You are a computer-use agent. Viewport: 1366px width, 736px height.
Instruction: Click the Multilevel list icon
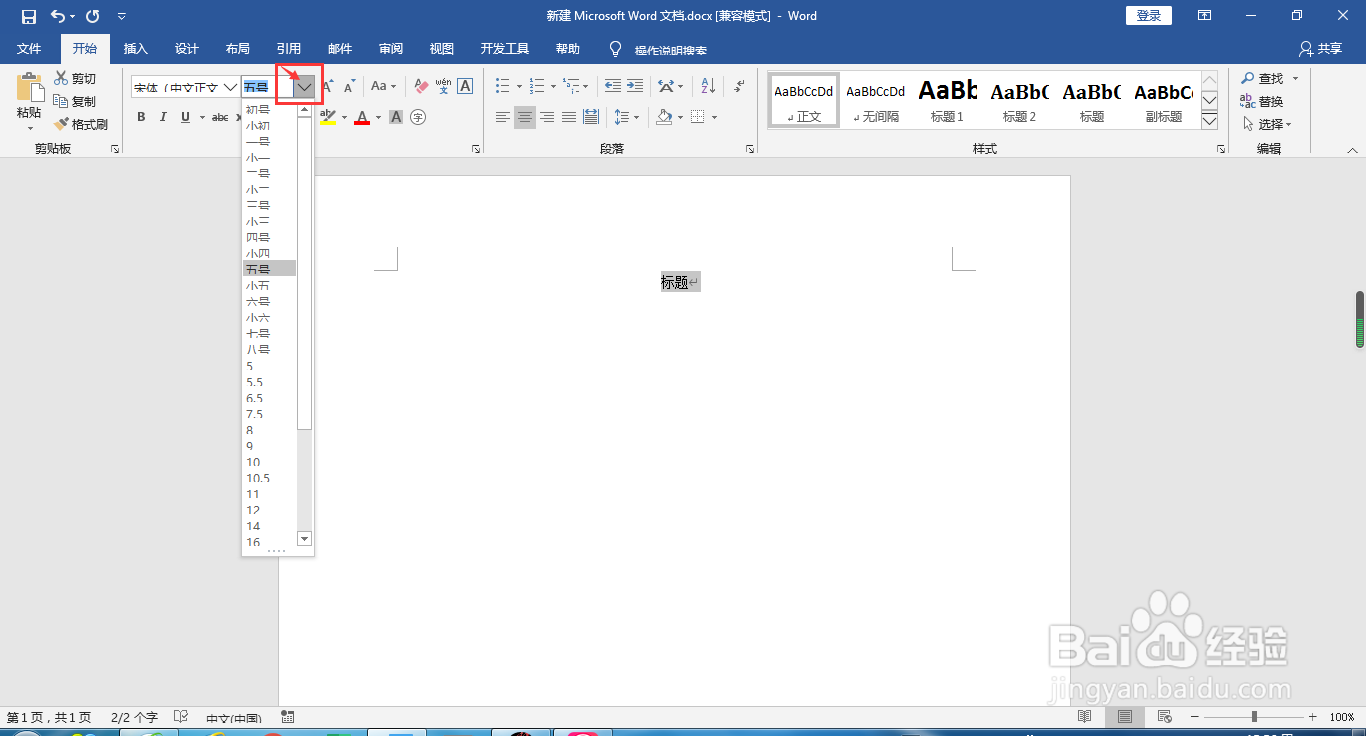pyautogui.click(x=571, y=86)
